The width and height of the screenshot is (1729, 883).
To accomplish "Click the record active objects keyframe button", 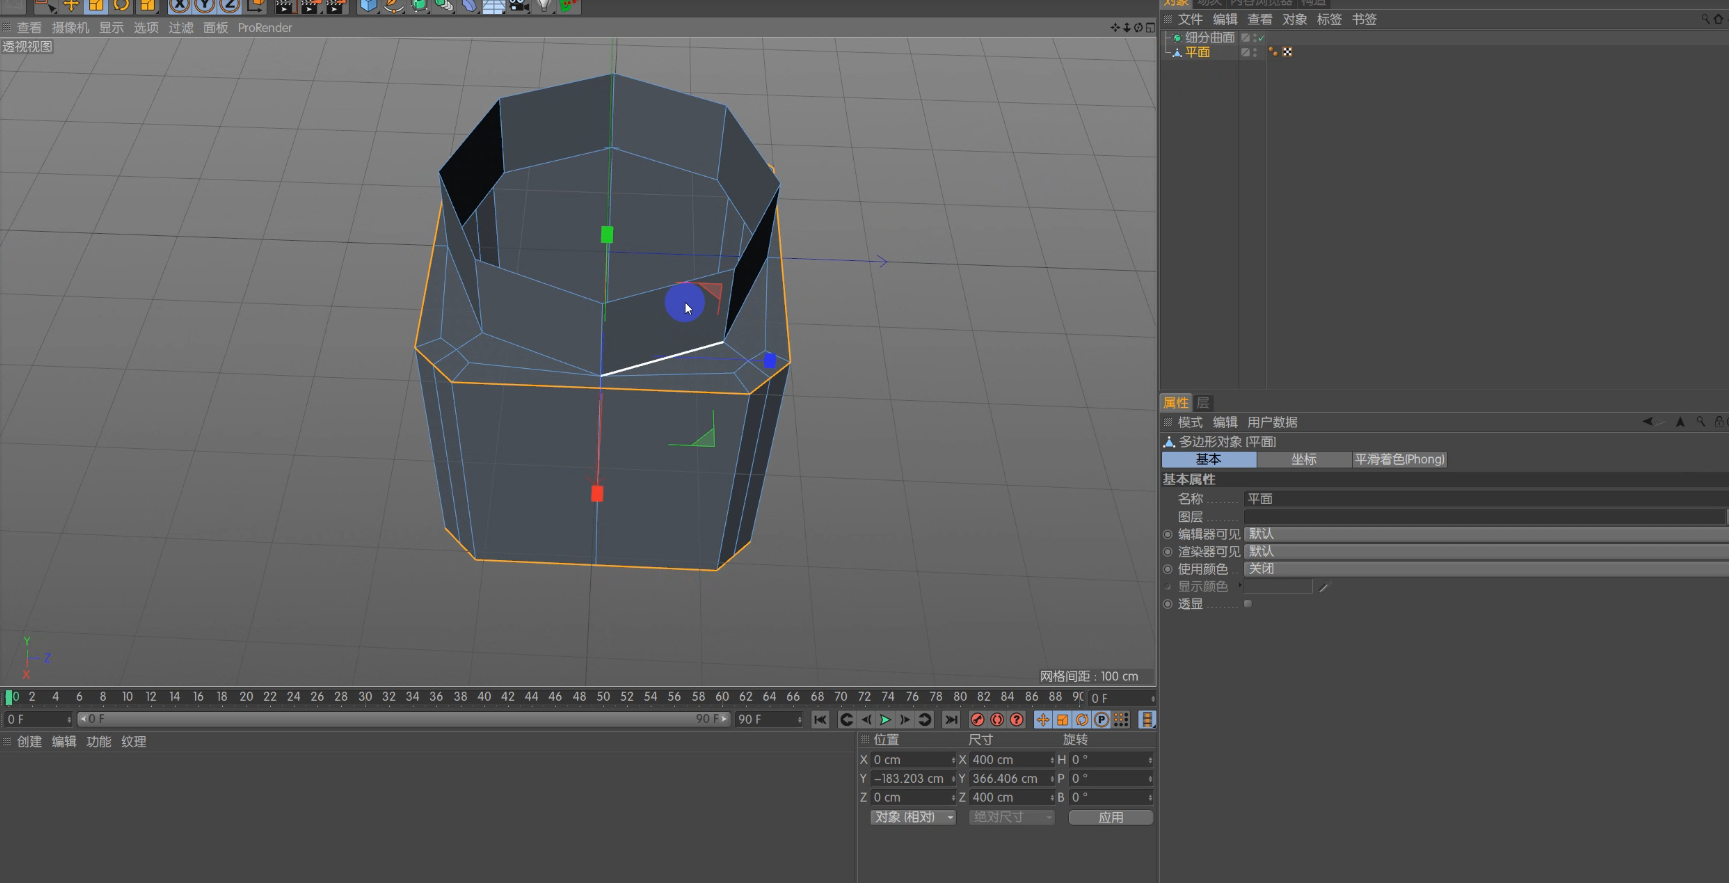I will click(978, 720).
